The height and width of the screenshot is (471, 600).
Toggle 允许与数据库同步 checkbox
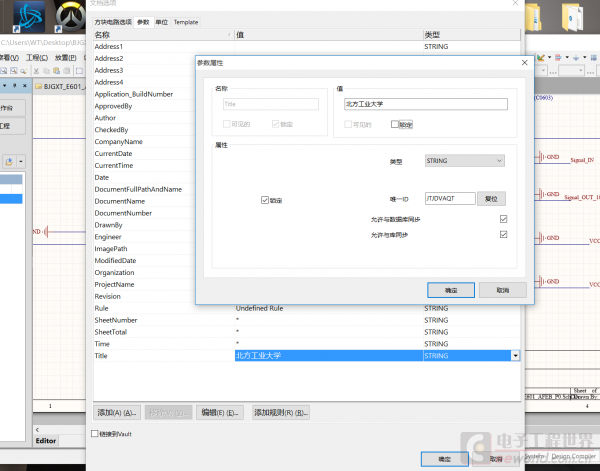(504, 219)
